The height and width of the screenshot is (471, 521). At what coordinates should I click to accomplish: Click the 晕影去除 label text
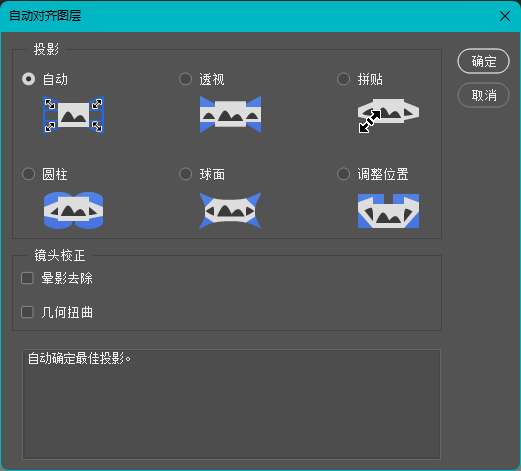click(x=67, y=278)
